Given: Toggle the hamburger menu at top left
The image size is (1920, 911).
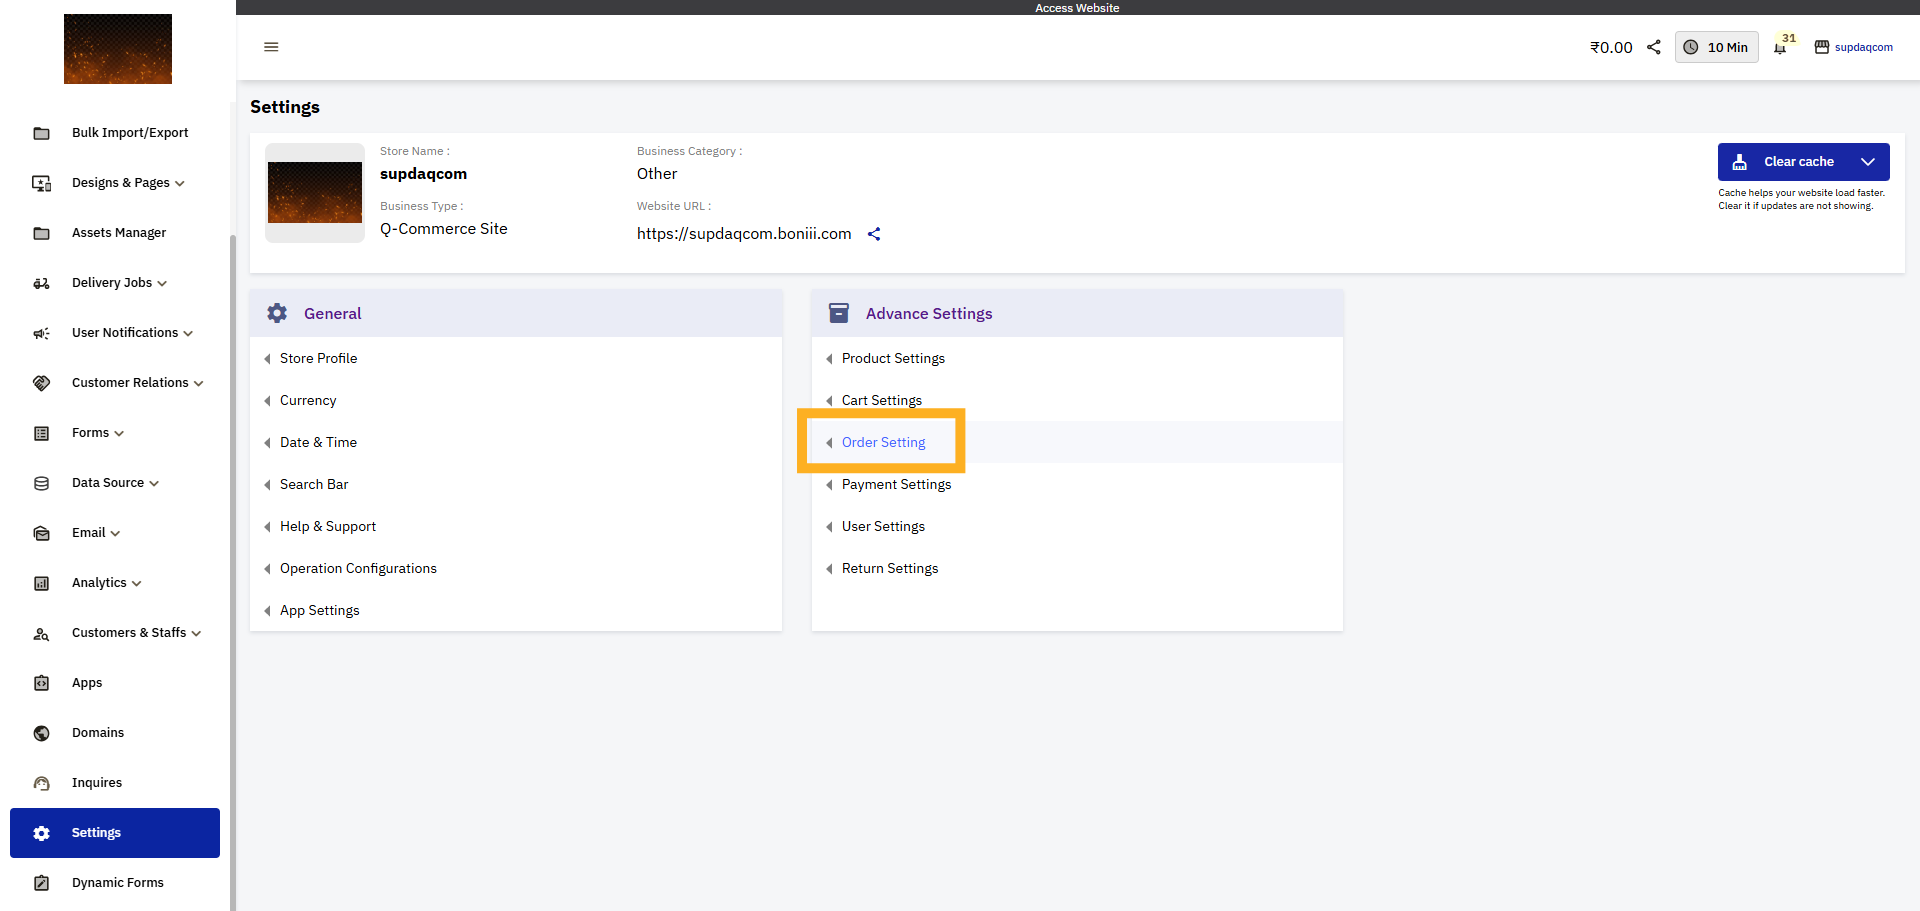Looking at the screenshot, I should pyautogui.click(x=271, y=47).
